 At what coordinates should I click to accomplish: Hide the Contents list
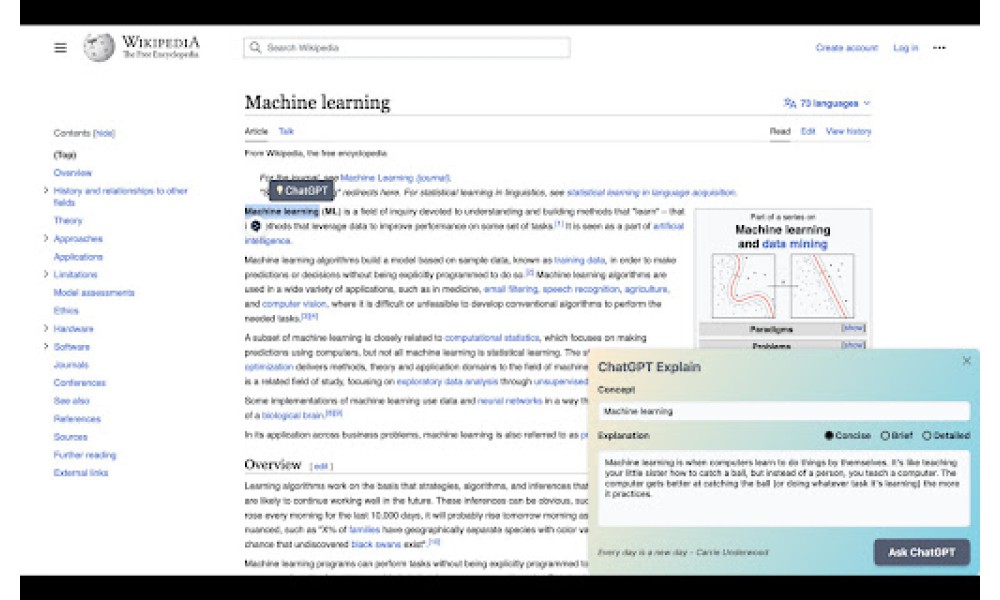[105, 133]
